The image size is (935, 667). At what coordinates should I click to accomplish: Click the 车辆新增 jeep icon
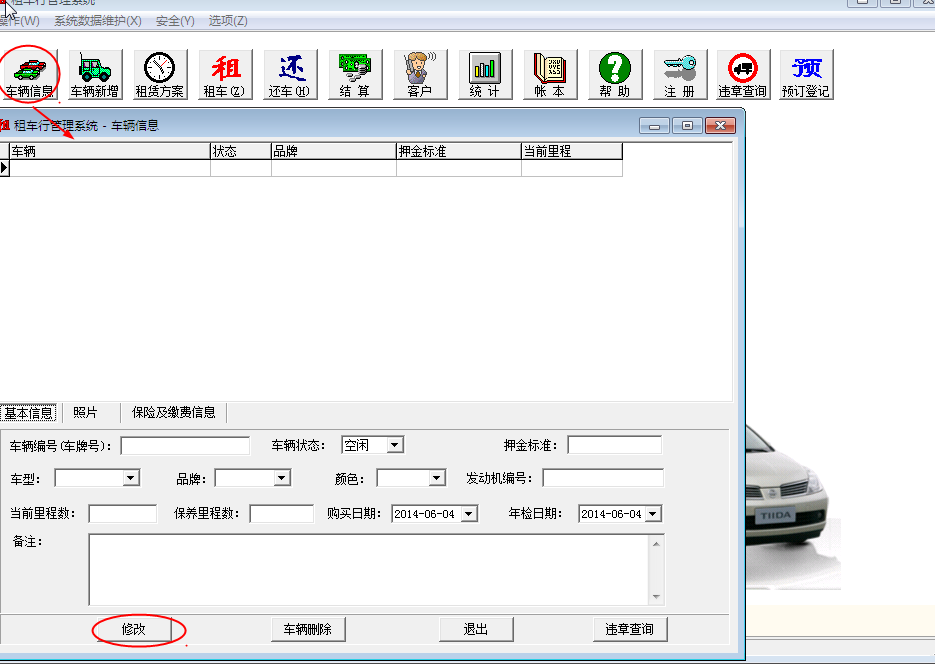(95, 75)
